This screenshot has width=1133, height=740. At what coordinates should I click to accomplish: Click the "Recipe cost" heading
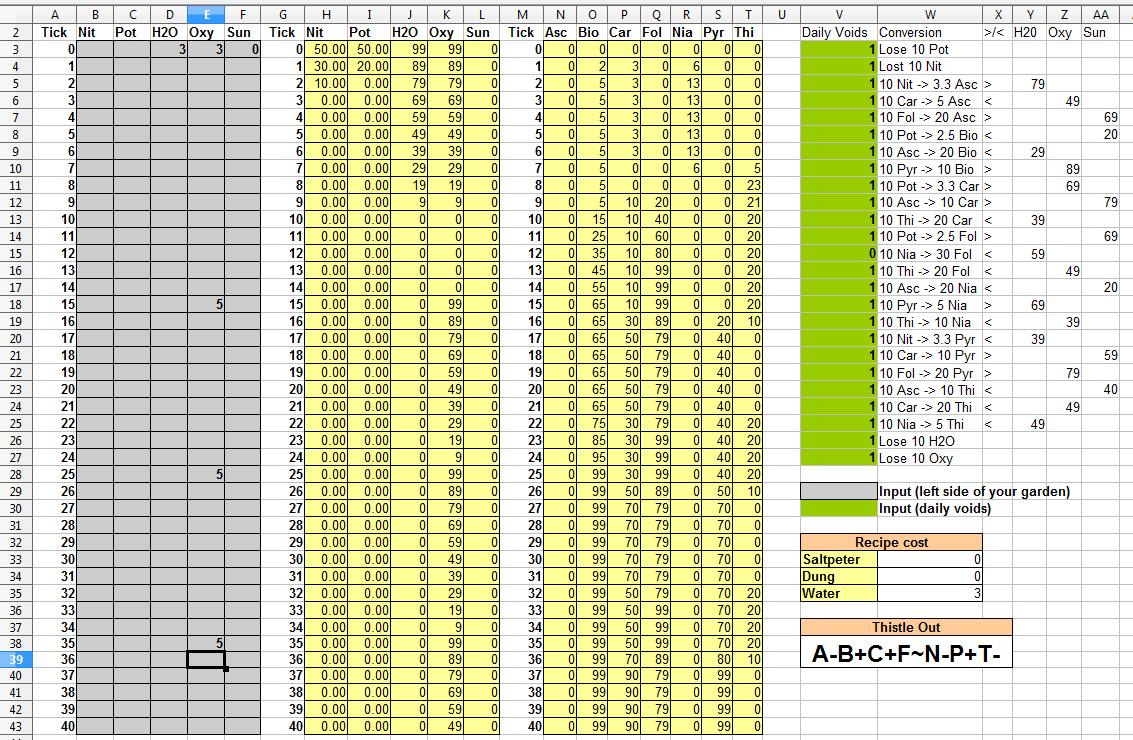tap(891, 542)
